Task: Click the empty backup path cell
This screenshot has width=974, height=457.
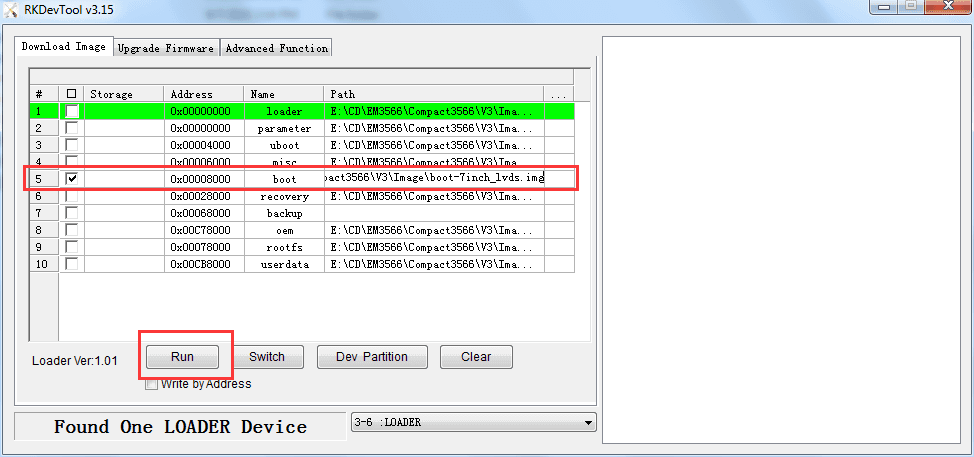Action: click(x=435, y=213)
